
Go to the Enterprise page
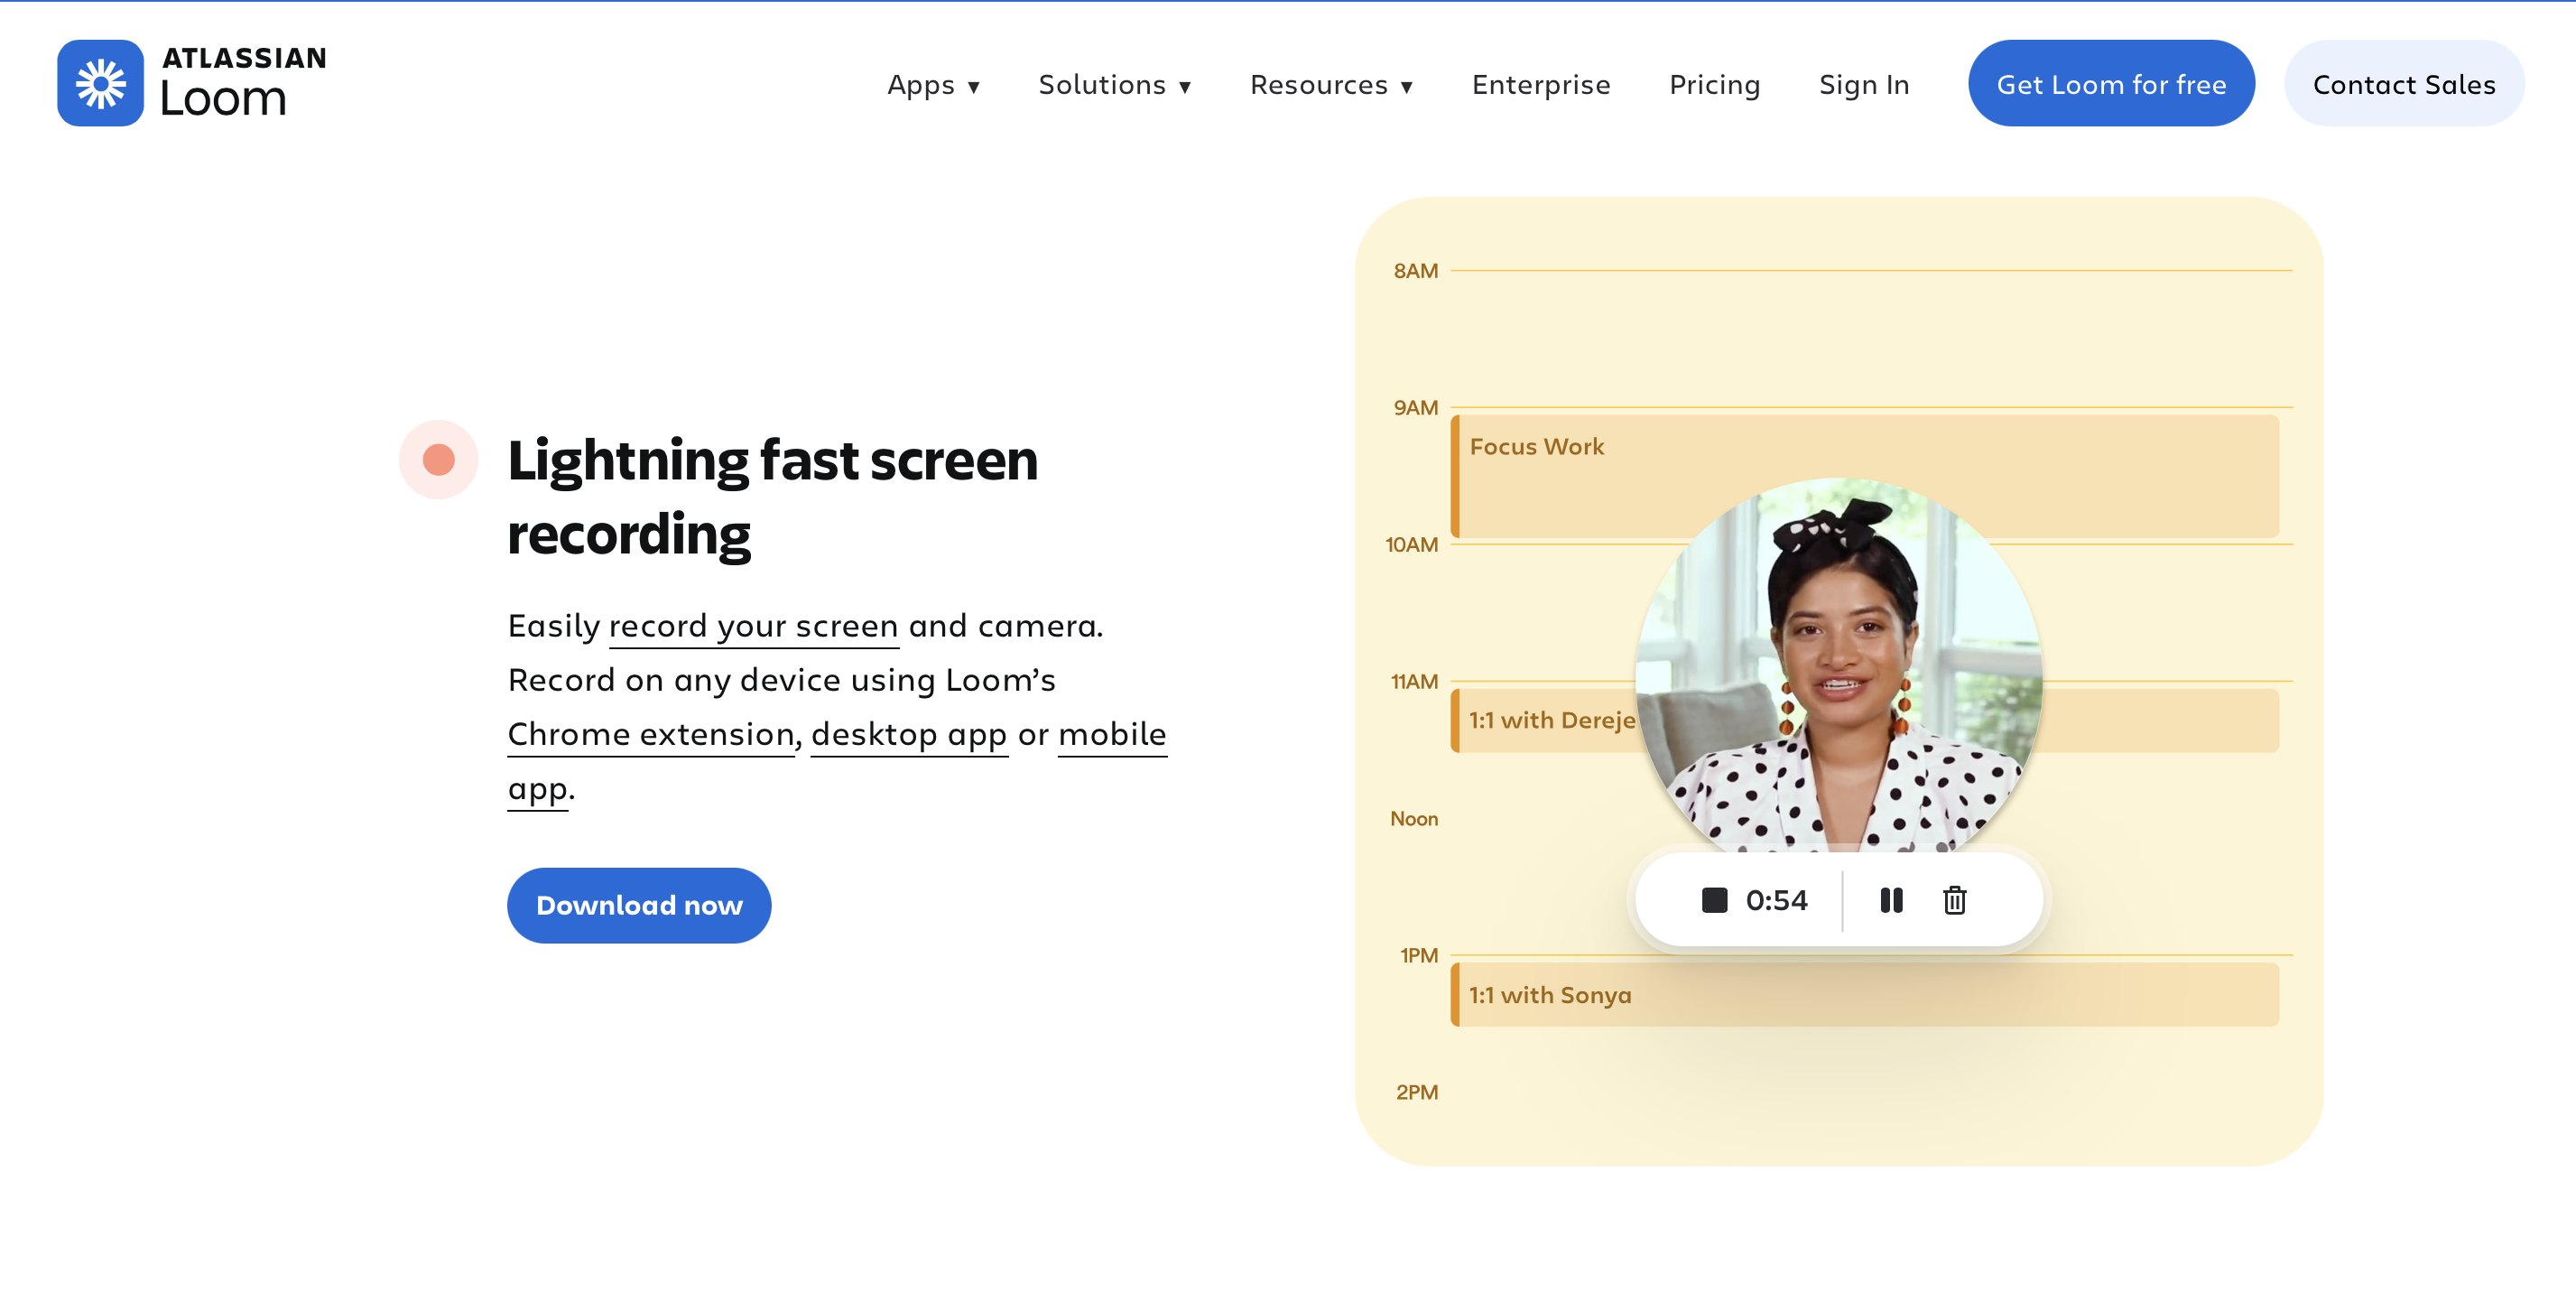pyautogui.click(x=1540, y=85)
